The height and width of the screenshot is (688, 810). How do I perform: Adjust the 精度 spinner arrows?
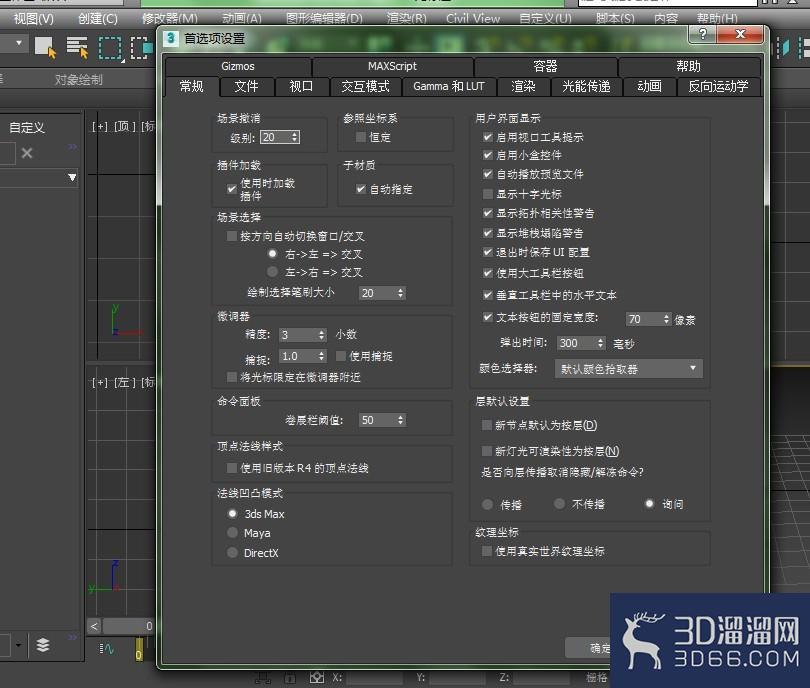point(322,335)
